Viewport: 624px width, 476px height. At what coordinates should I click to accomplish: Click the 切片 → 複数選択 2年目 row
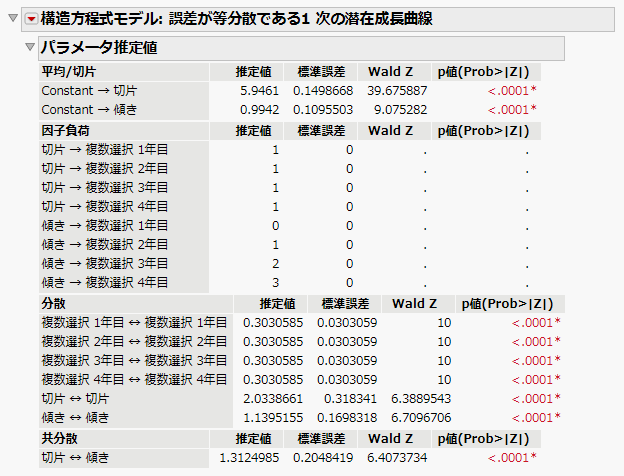pyautogui.click(x=105, y=169)
